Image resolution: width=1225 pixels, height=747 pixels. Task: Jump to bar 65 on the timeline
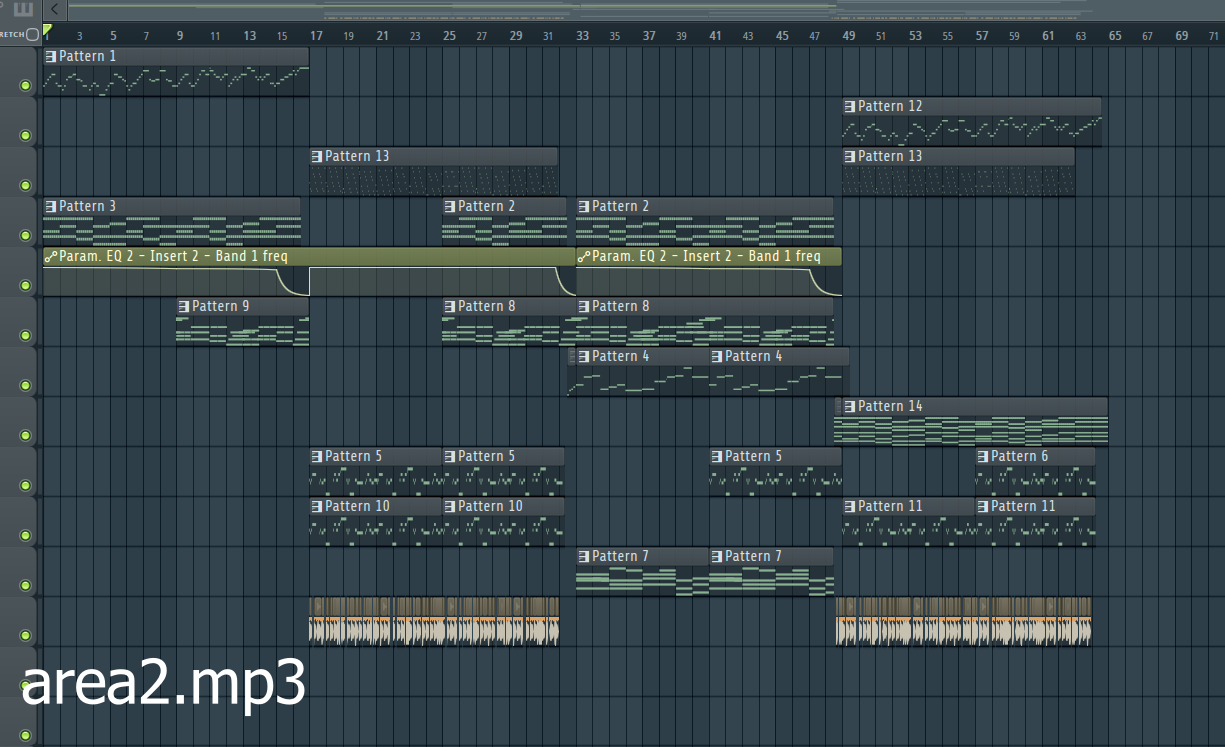(1115, 36)
